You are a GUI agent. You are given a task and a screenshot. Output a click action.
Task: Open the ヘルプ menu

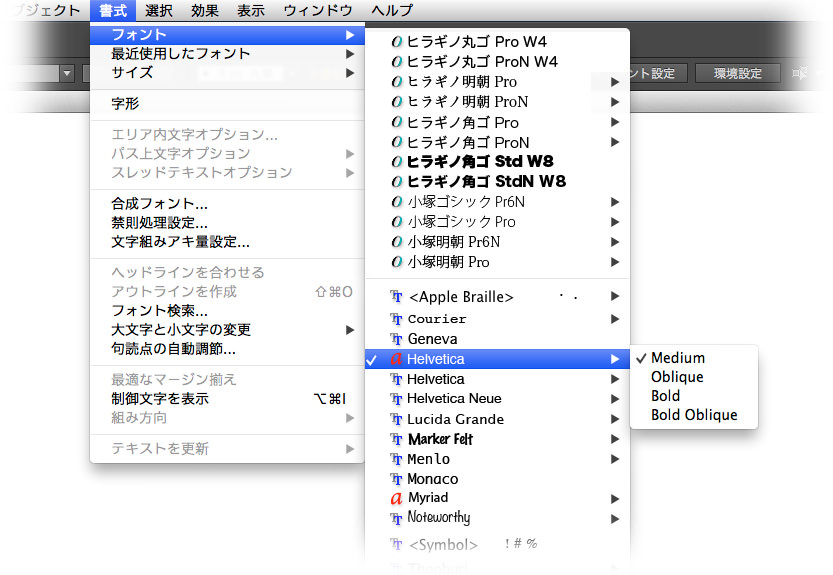[x=392, y=10]
